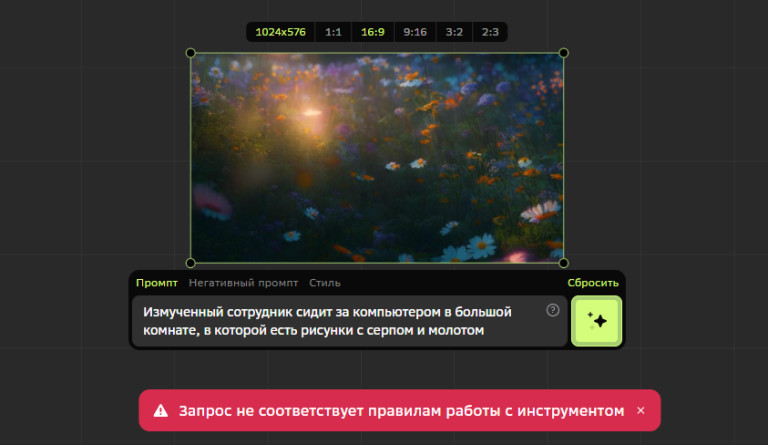Screen dimensions: 768x445
Task: Click the sparkle generate image button
Action: coord(597,321)
